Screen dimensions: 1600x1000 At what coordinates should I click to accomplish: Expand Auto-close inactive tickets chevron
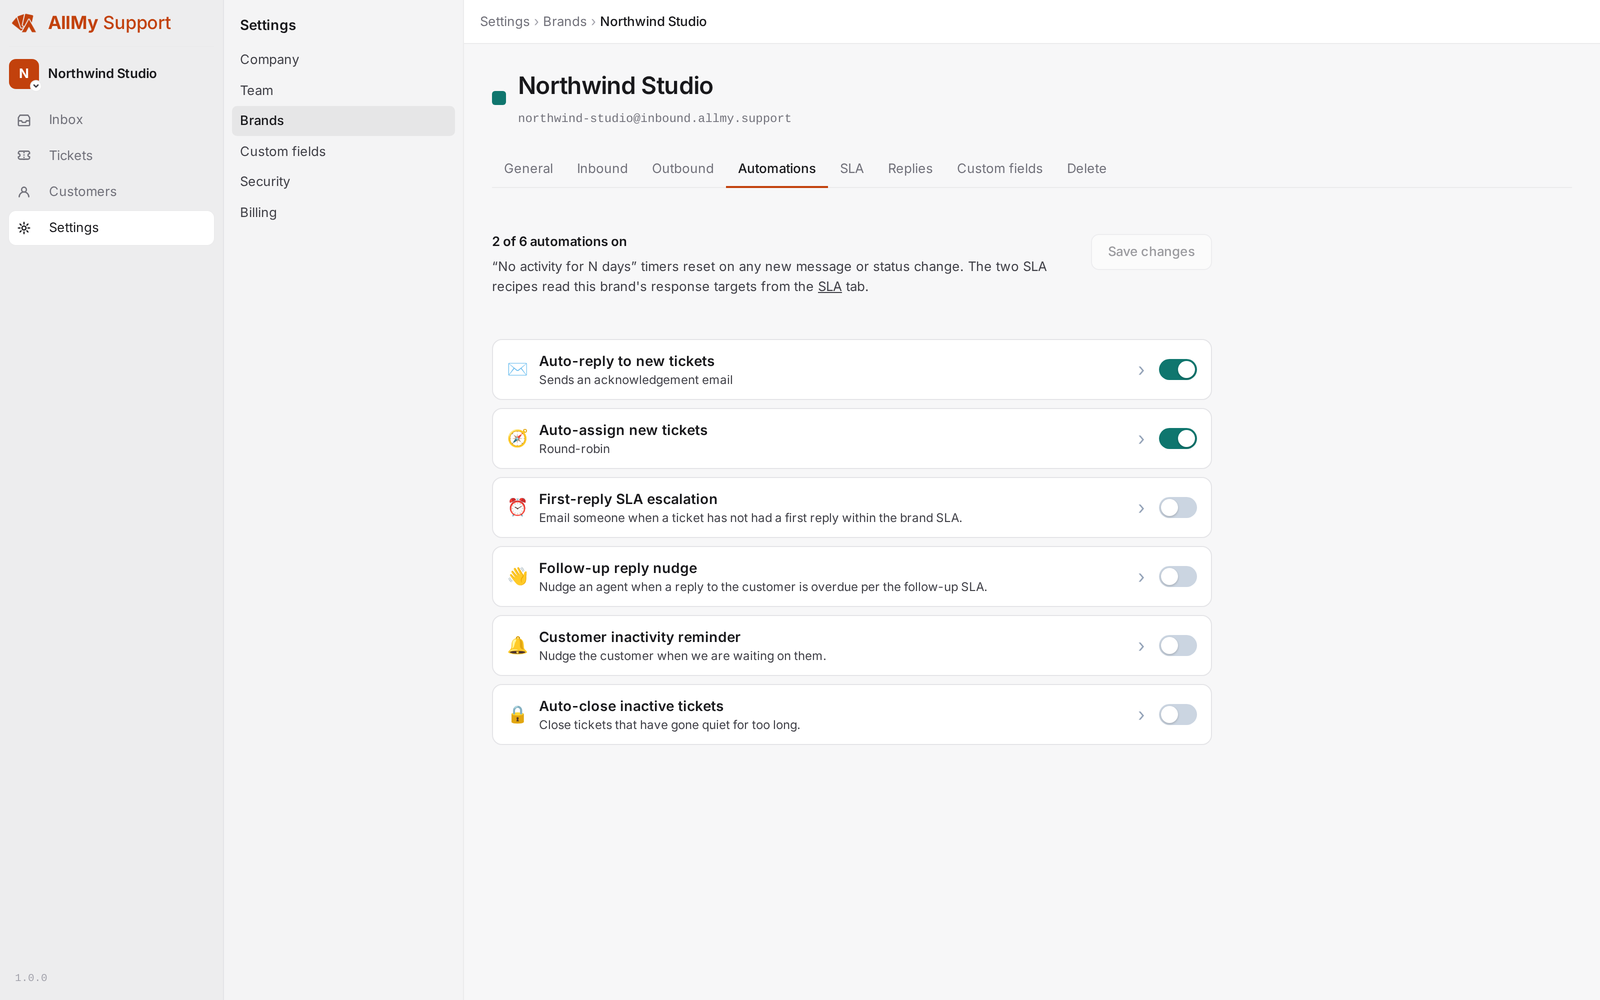[1141, 716]
